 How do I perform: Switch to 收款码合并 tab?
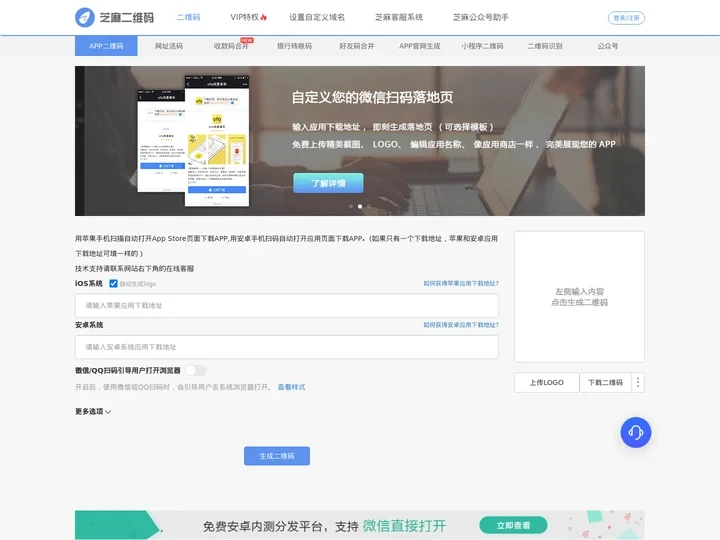tap(231, 46)
